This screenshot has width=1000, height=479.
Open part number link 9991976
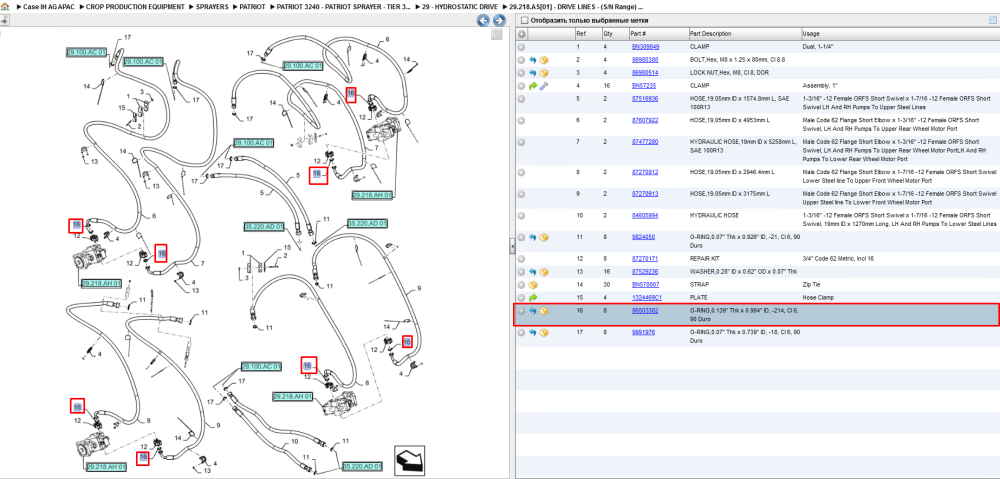(x=644, y=332)
